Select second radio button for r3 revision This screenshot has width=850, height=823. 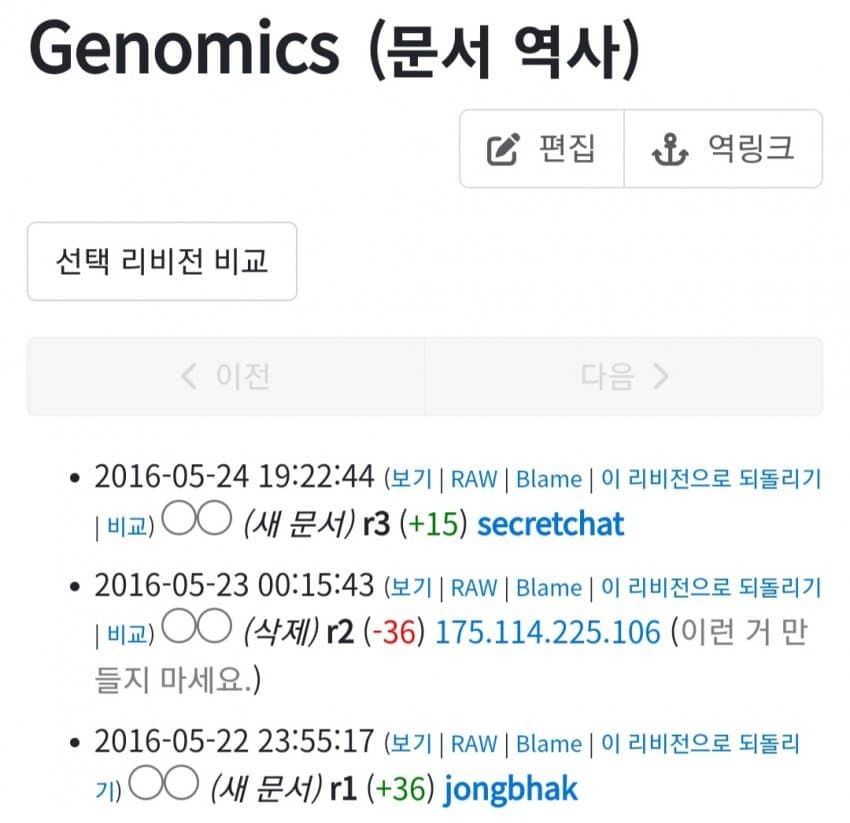[x=214, y=517]
